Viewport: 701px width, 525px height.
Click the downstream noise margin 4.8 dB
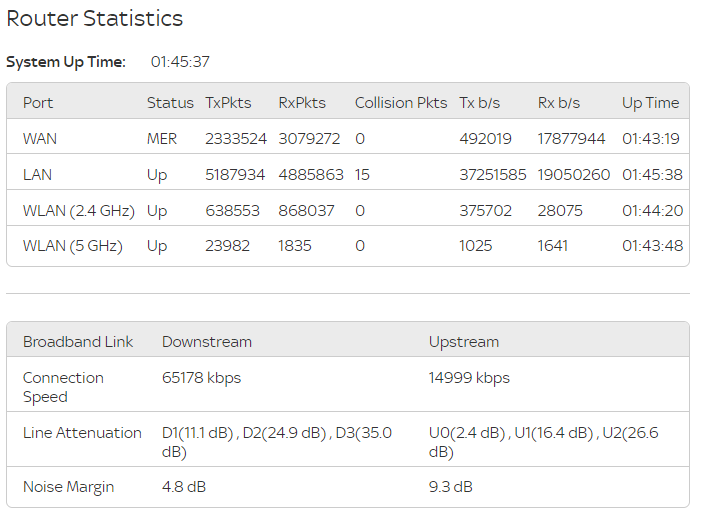pyautogui.click(x=184, y=487)
